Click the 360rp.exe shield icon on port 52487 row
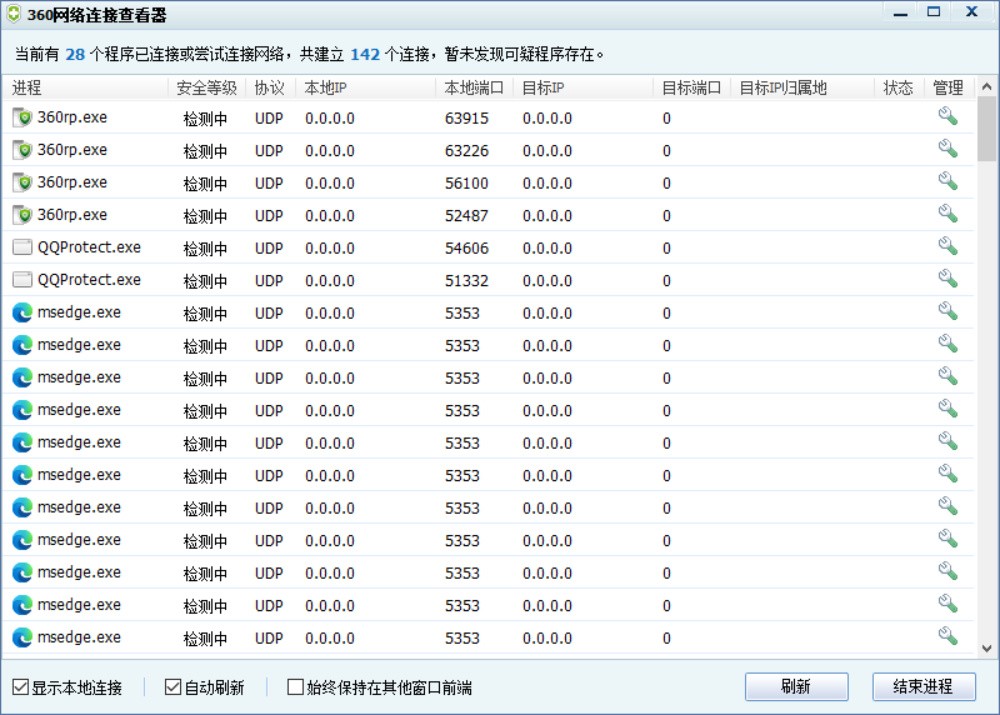1000x715 pixels. pyautogui.click(x=22, y=215)
